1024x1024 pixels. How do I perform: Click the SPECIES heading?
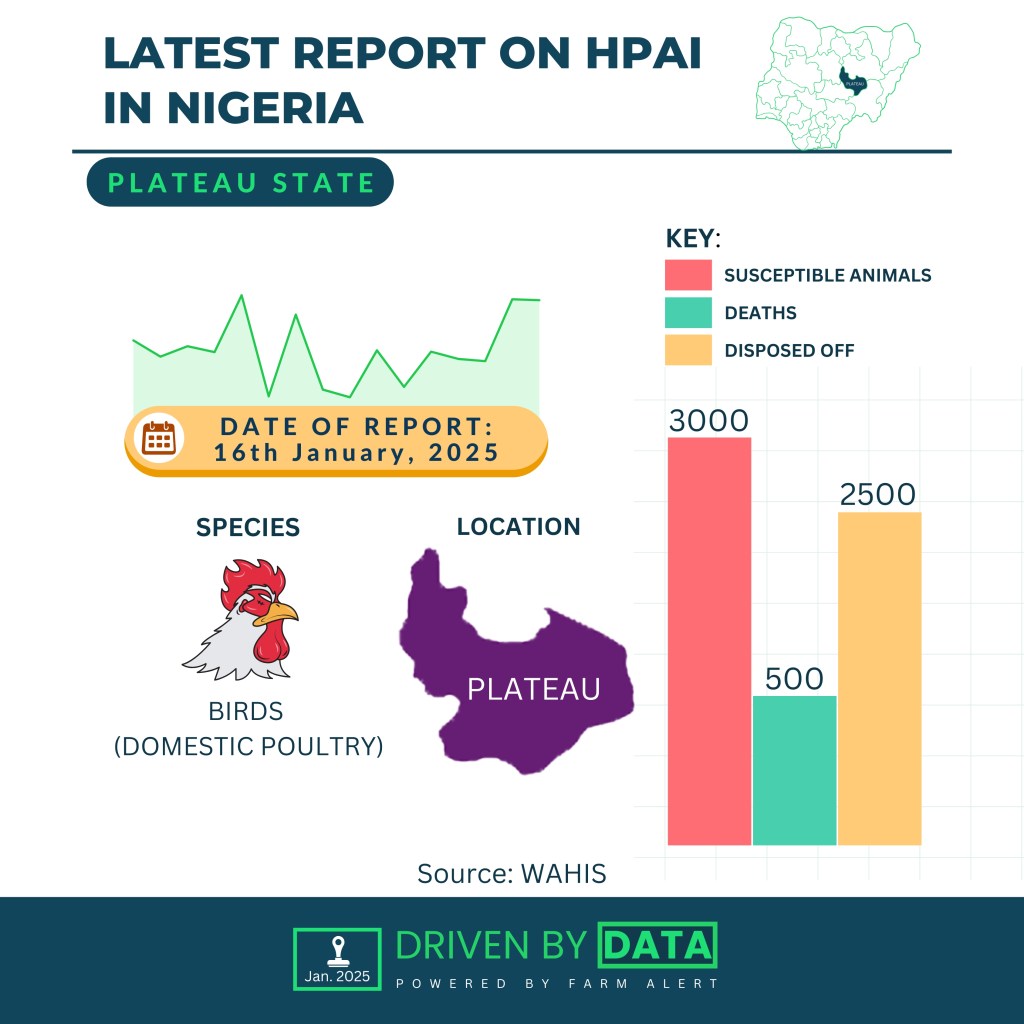coord(247,527)
